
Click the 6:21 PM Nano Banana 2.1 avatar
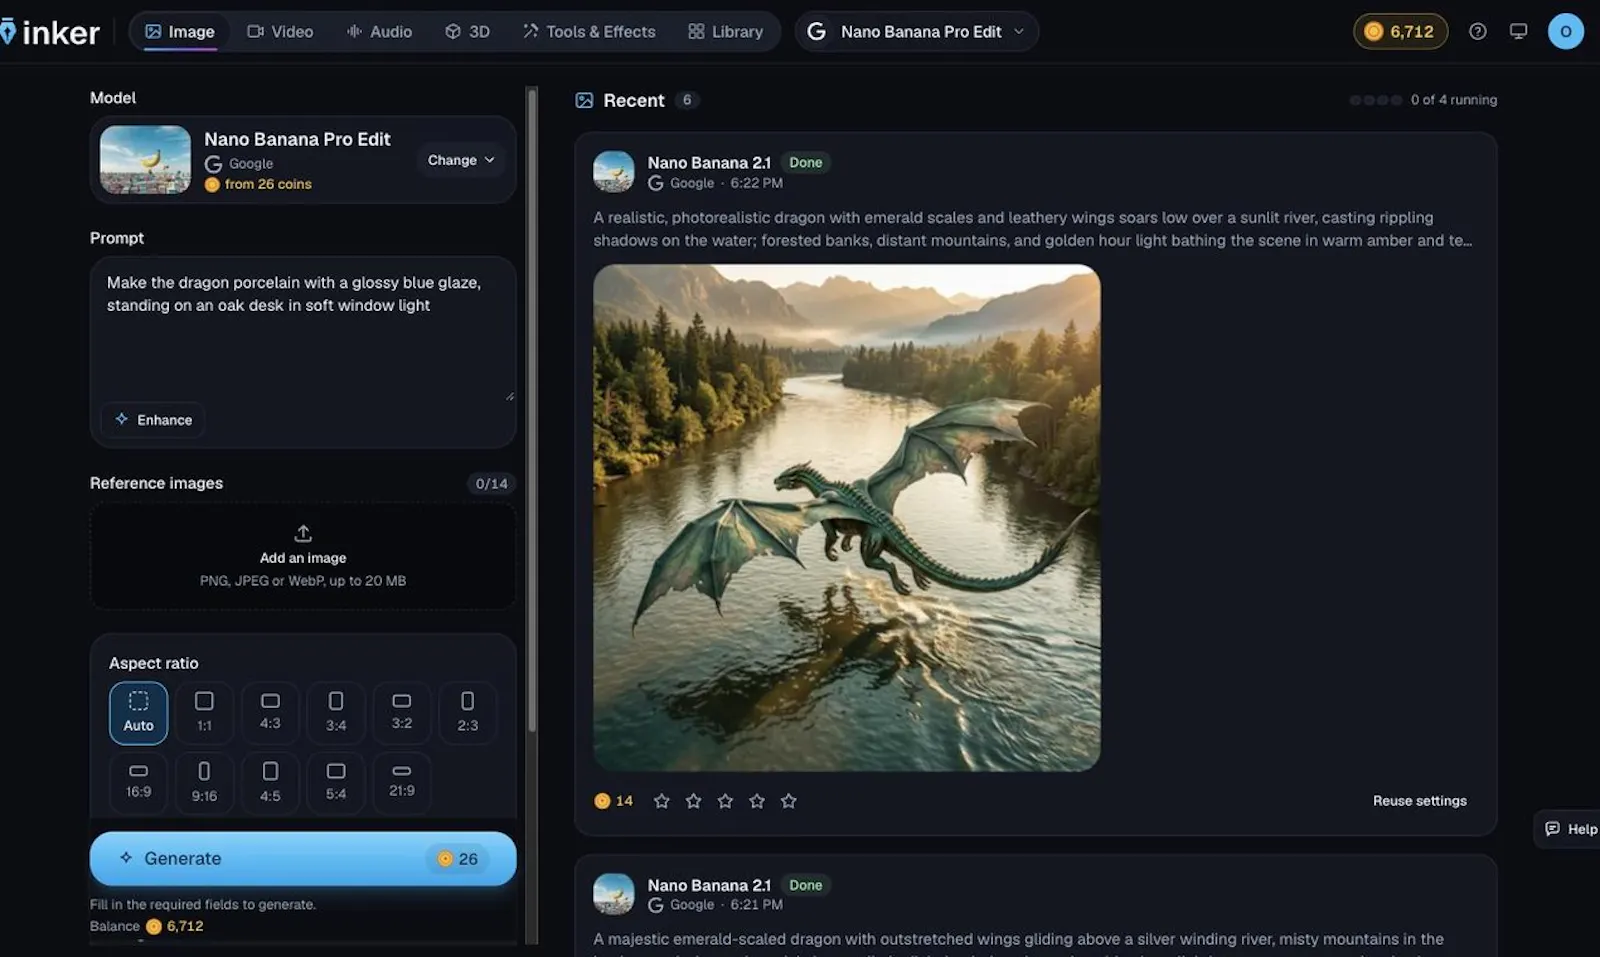[x=613, y=893]
